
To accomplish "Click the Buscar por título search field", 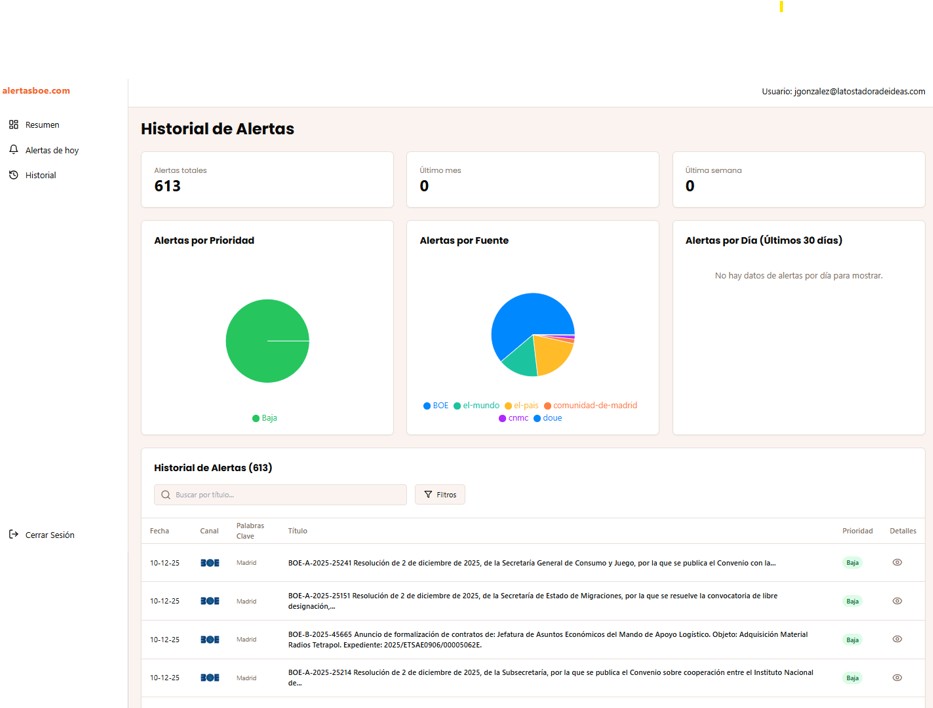I will coord(280,494).
